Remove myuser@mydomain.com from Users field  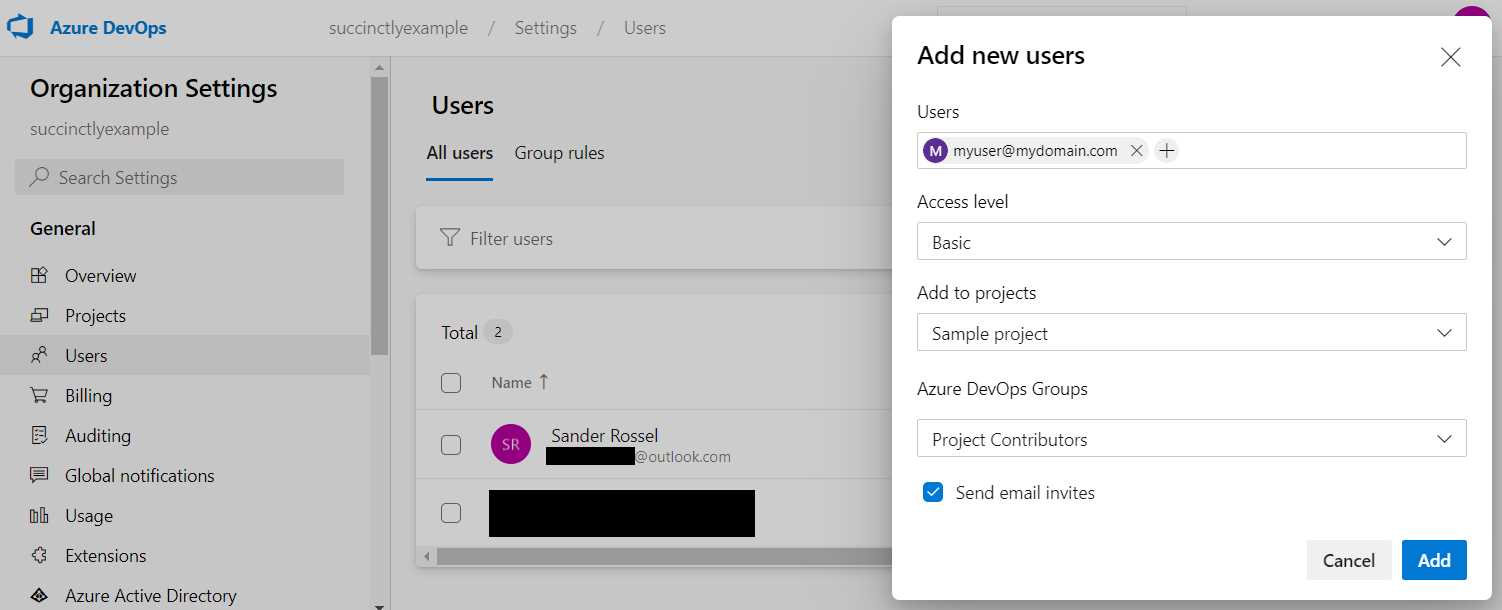click(x=1136, y=151)
